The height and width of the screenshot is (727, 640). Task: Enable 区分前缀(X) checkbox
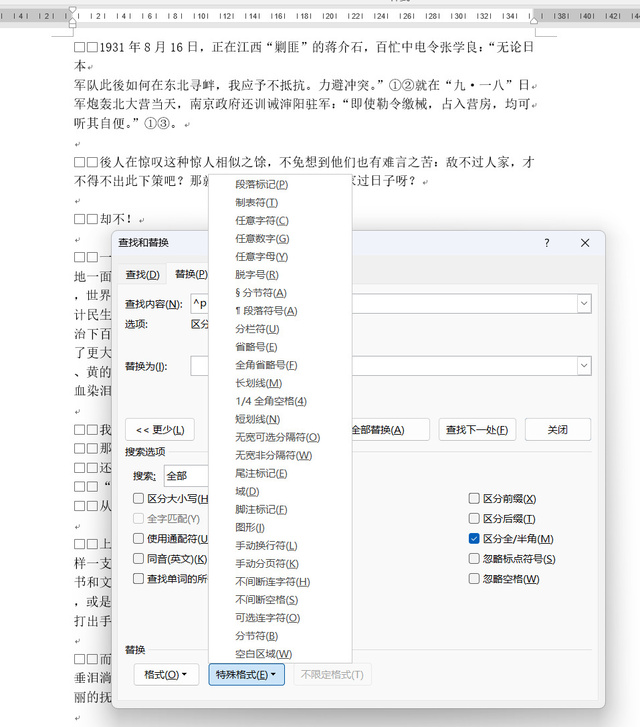pyautogui.click(x=474, y=499)
